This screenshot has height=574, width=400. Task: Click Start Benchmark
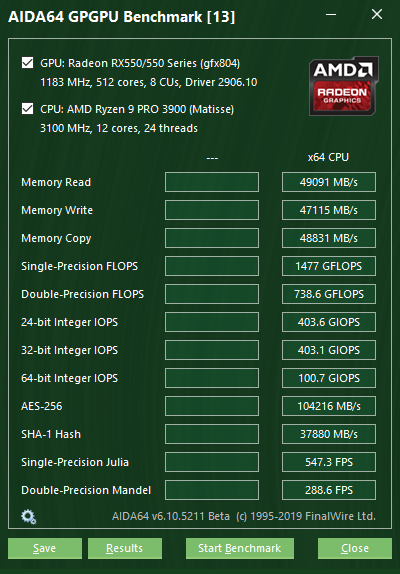pos(240,548)
